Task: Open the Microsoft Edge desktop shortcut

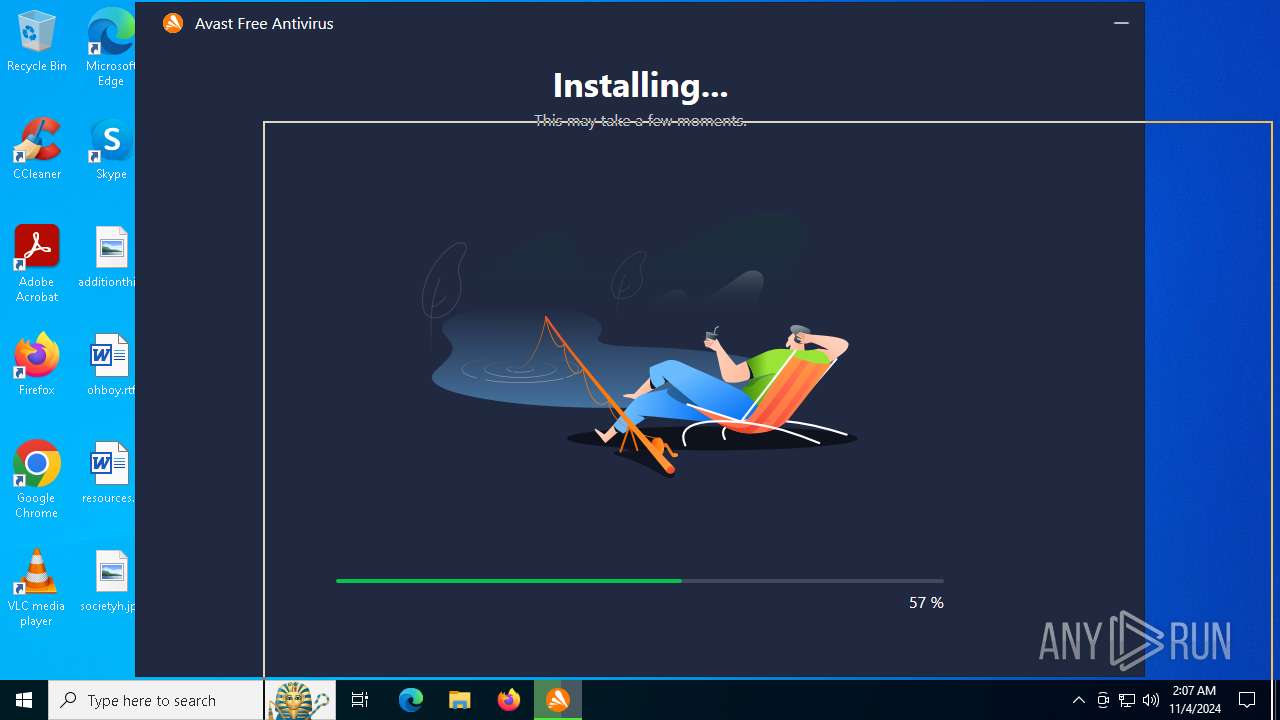Action: click(110, 47)
